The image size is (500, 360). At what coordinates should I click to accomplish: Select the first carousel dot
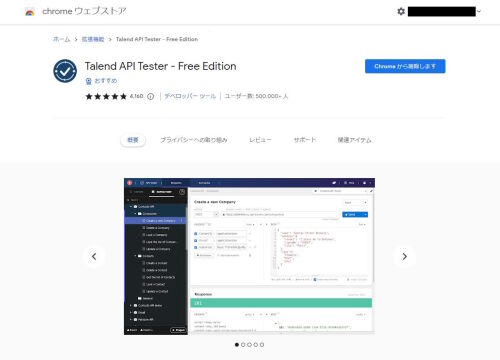pyautogui.click(x=237, y=345)
